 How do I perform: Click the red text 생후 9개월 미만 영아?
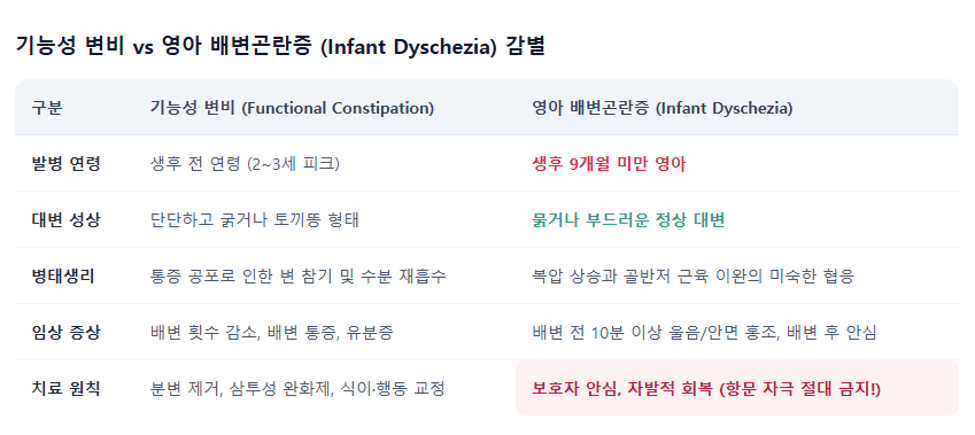[x=609, y=164]
